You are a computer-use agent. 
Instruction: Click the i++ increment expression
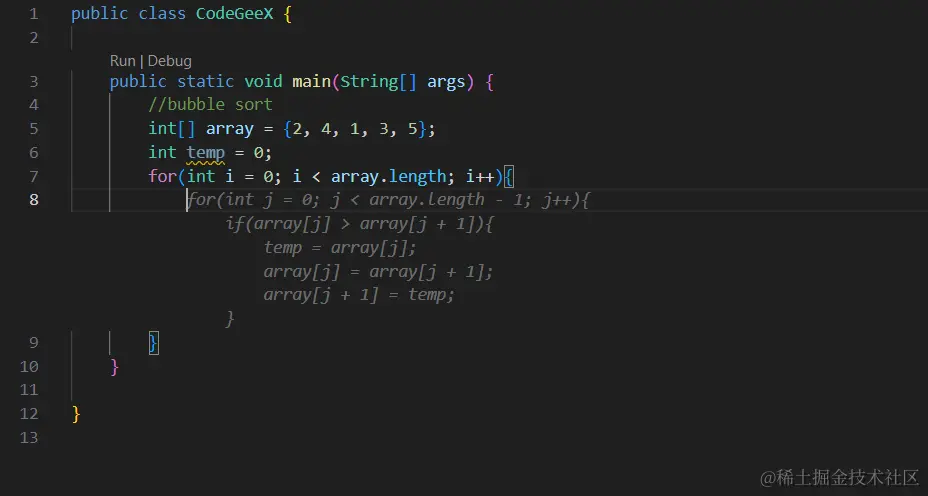tap(480, 176)
